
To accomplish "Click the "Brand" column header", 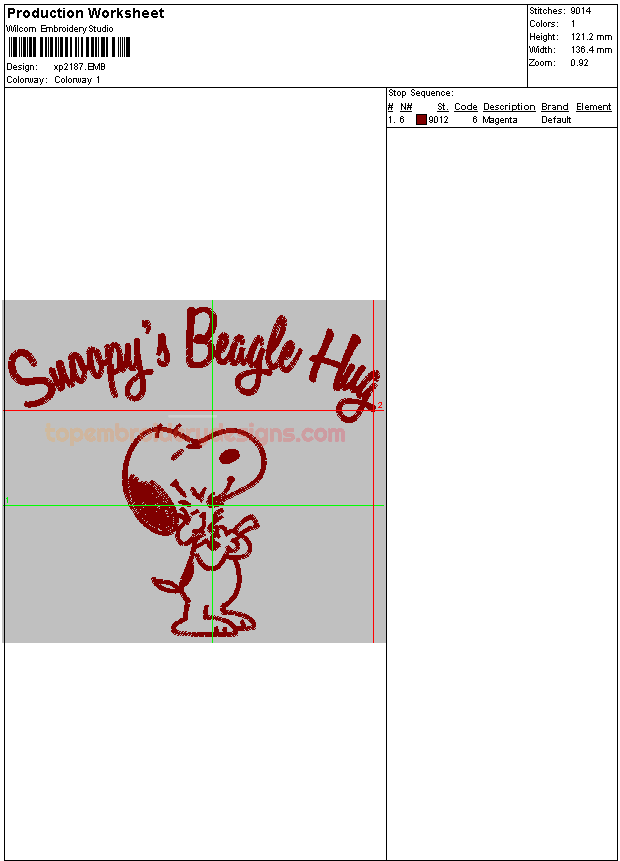I will click(555, 107).
